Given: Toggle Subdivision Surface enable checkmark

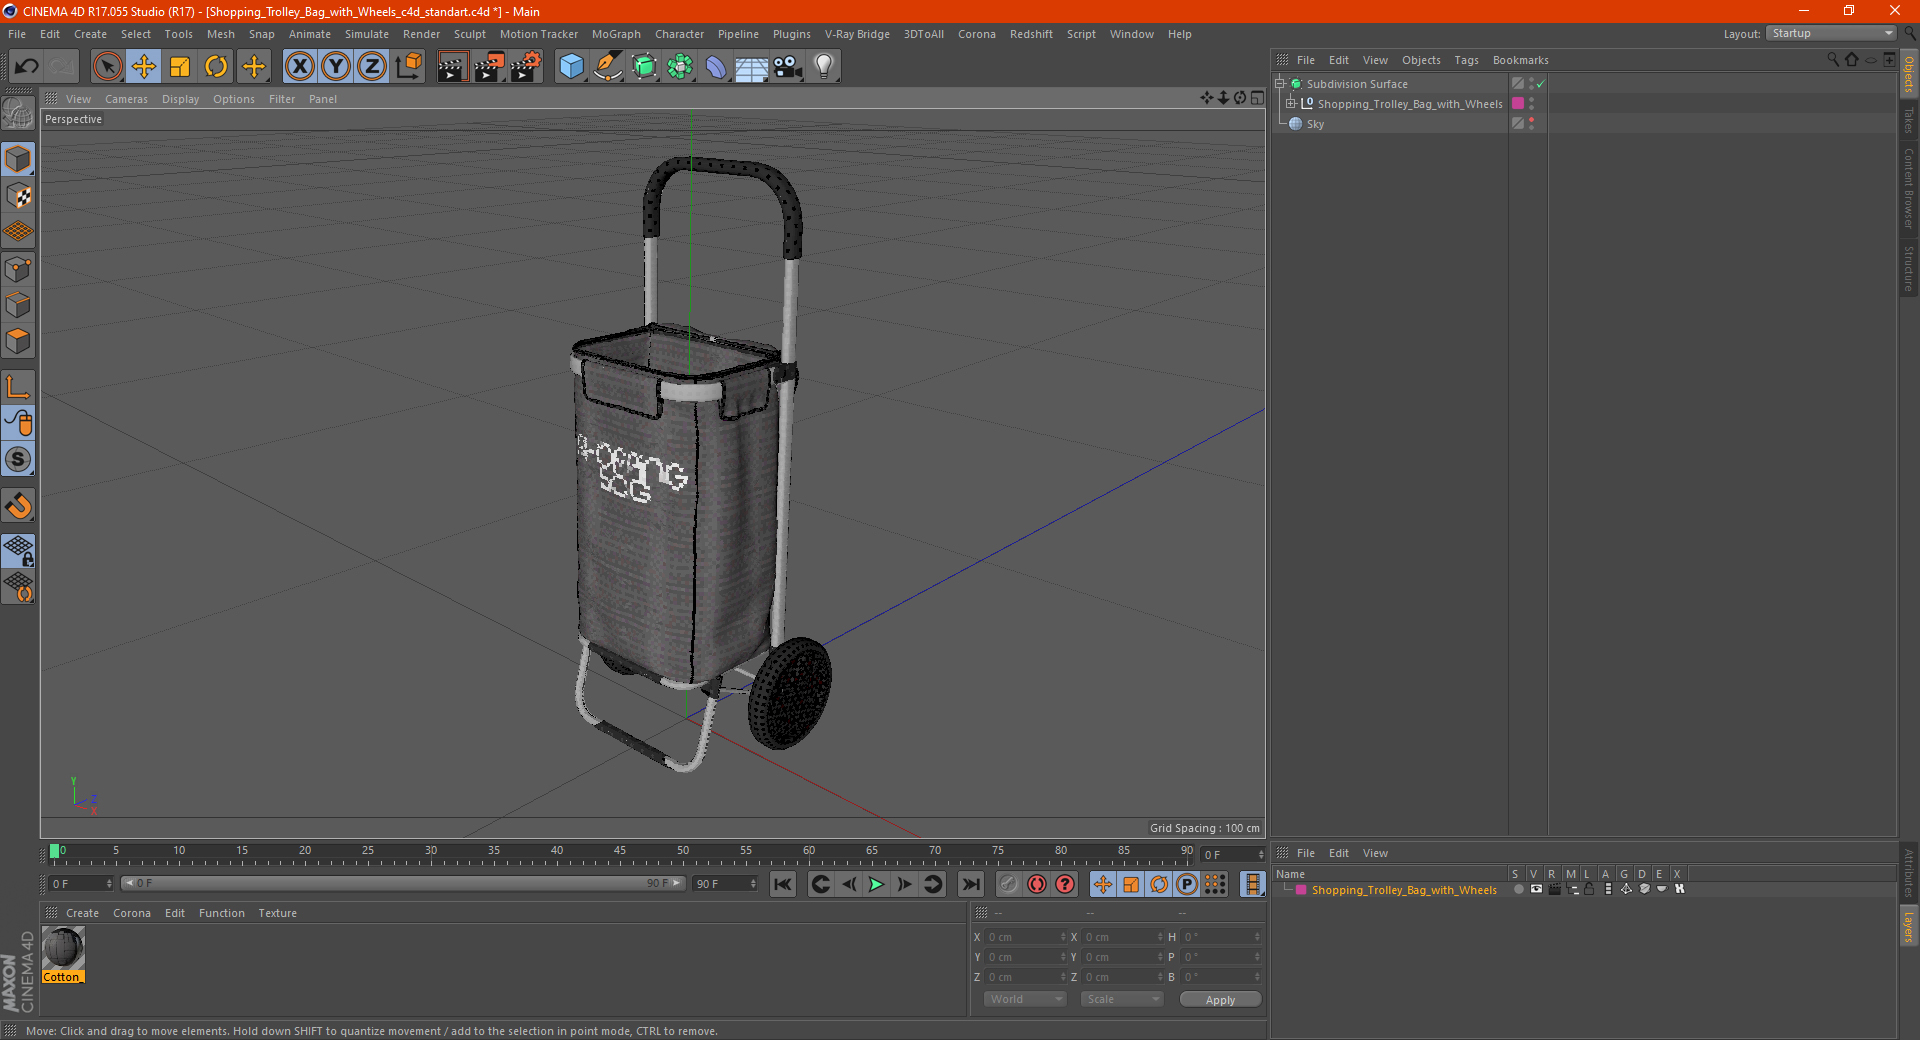Looking at the screenshot, I should [1541, 84].
